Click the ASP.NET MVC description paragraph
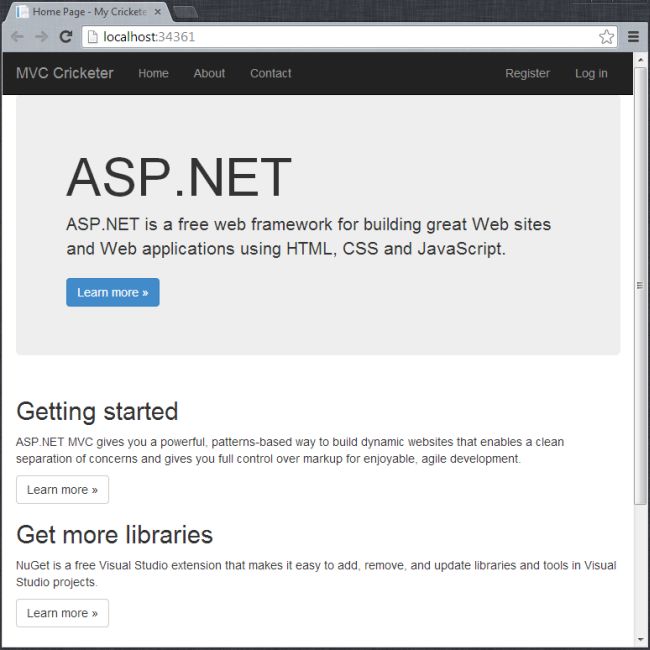The height and width of the screenshot is (650, 650). 290,450
